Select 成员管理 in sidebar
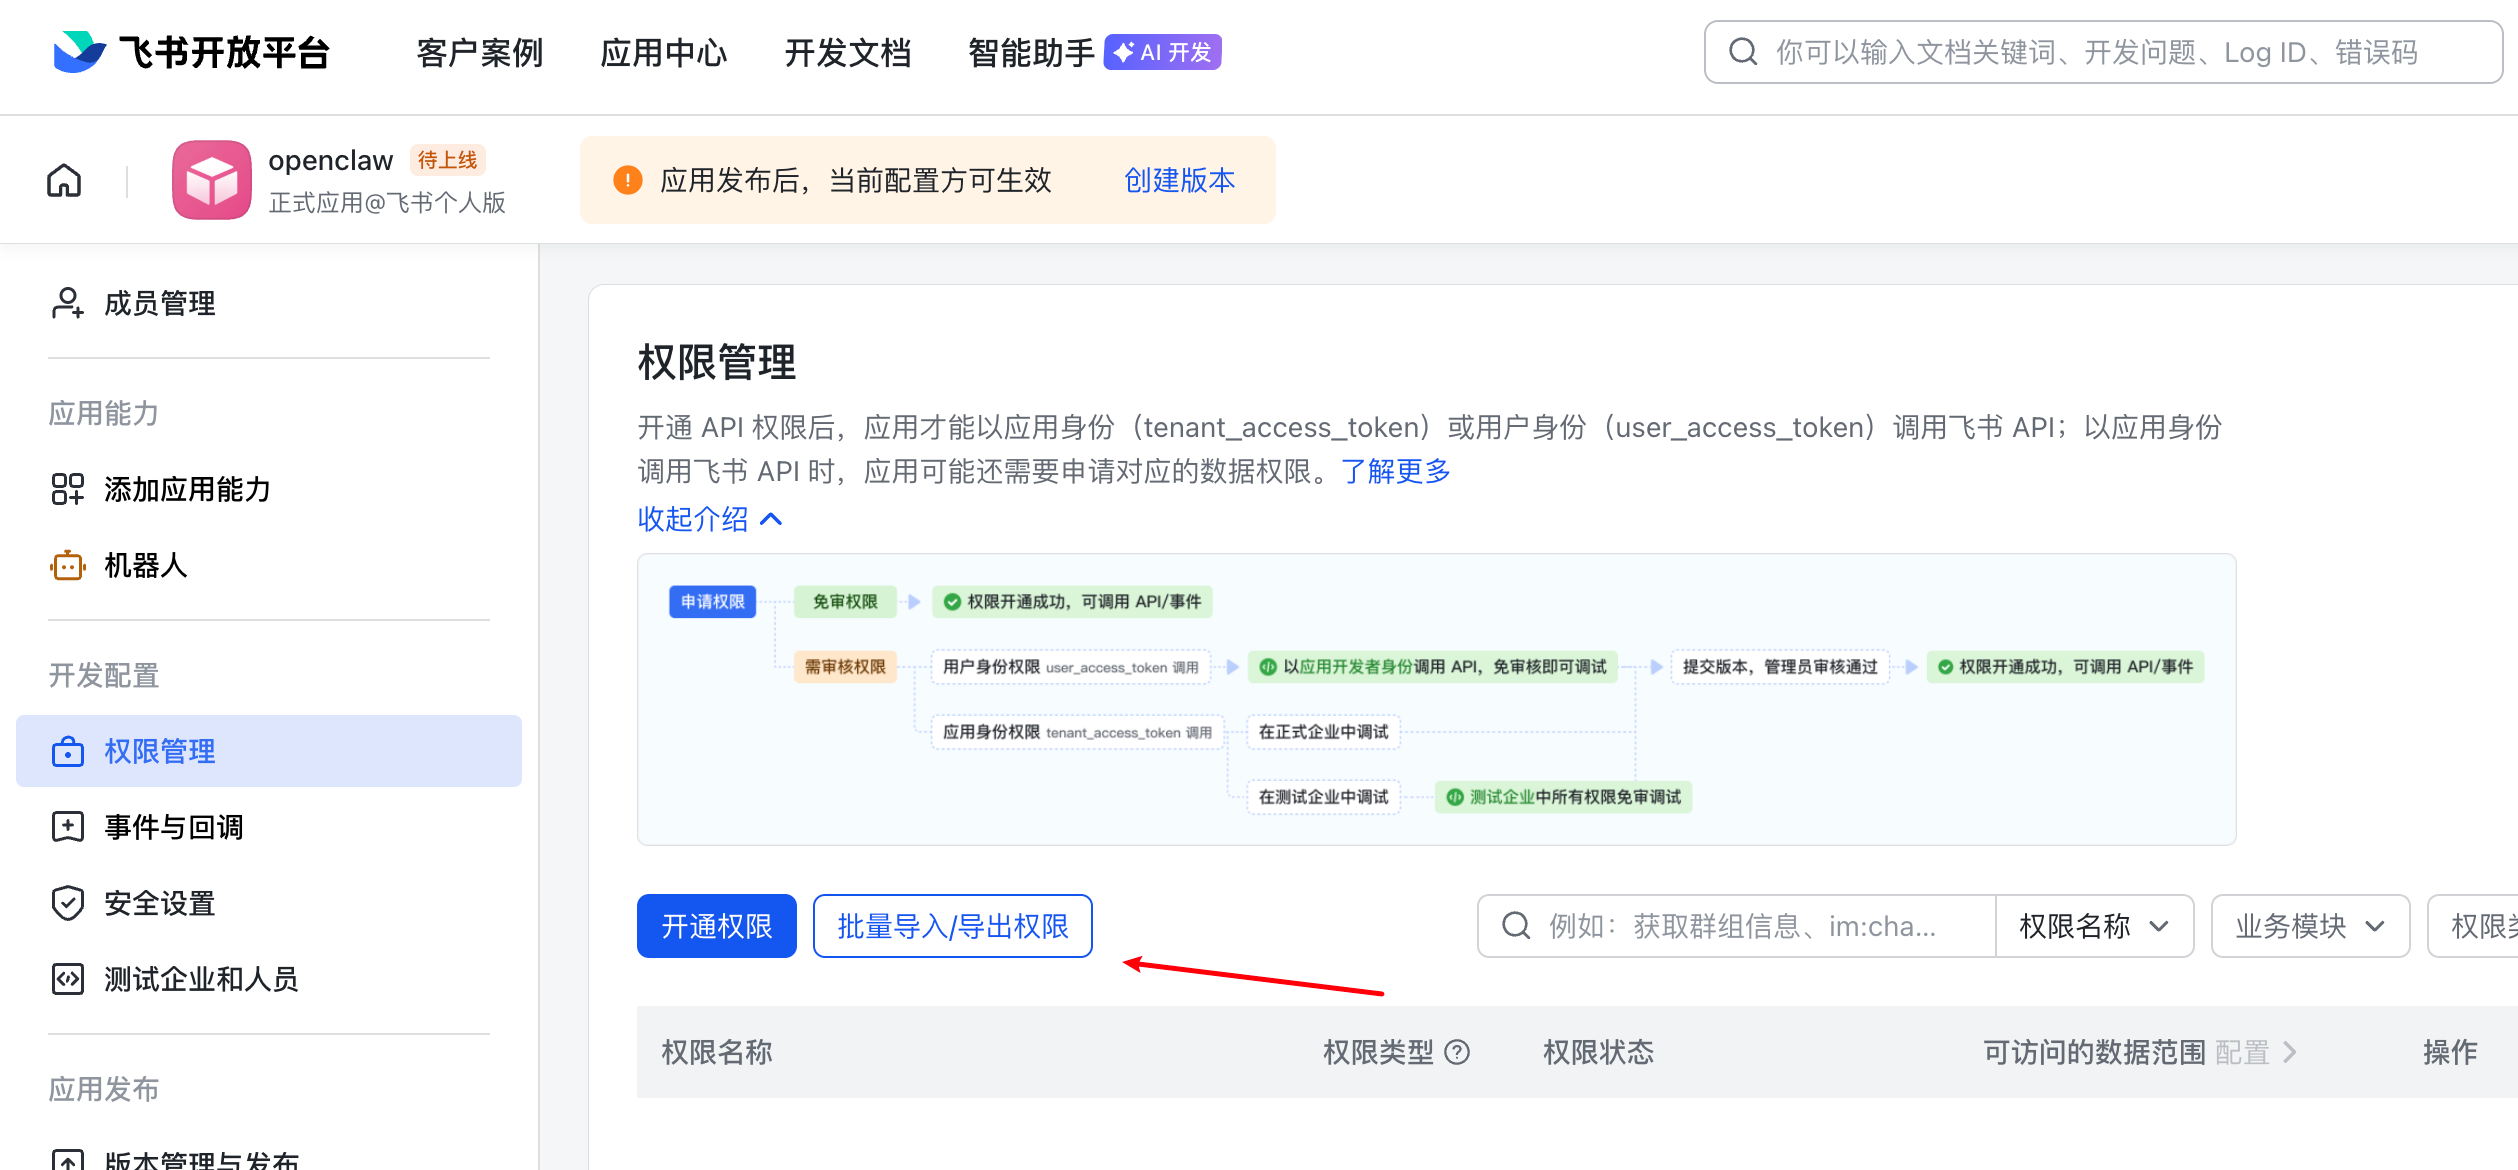Image resolution: width=2518 pixels, height=1170 pixels. pos(269,303)
